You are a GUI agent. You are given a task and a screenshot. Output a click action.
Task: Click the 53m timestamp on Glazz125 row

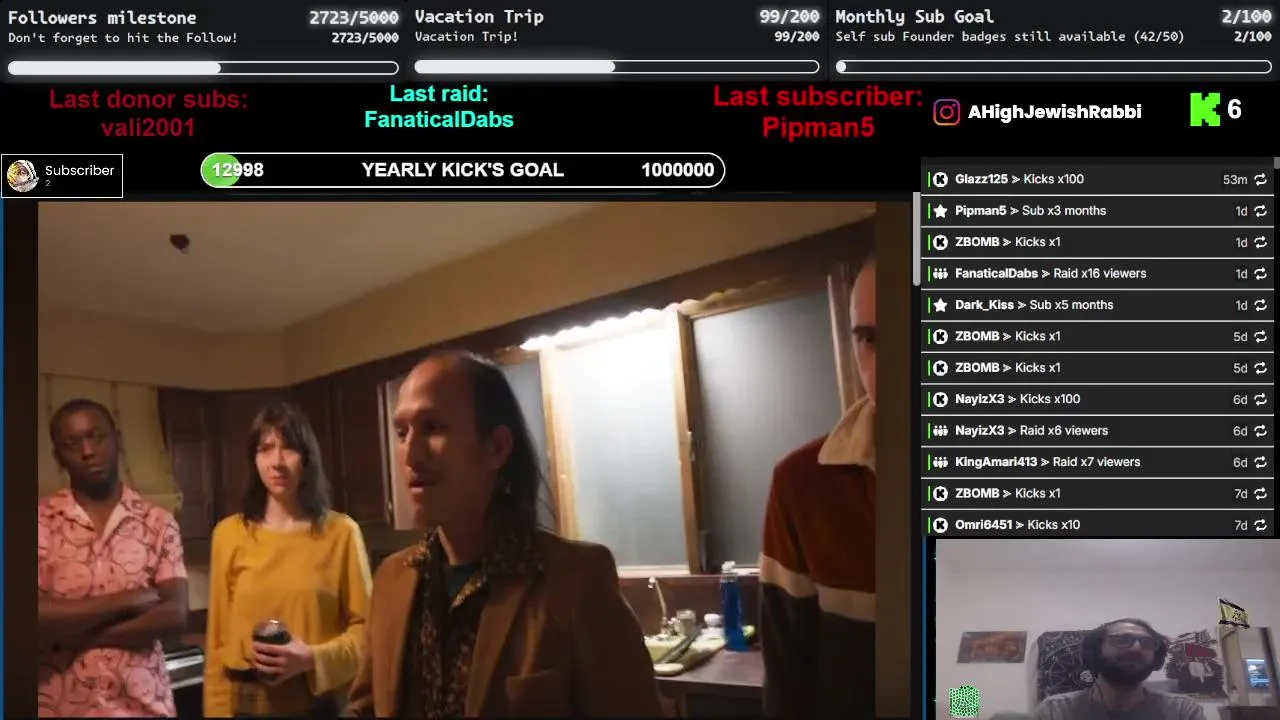coord(1235,180)
